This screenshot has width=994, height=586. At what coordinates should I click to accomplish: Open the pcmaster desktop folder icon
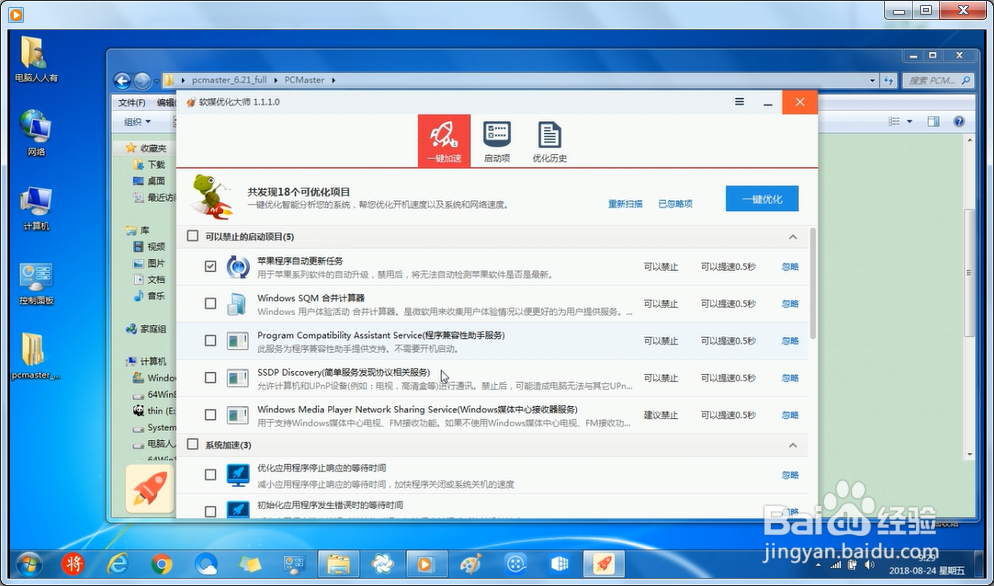pyautogui.click(x=36, y=356)
